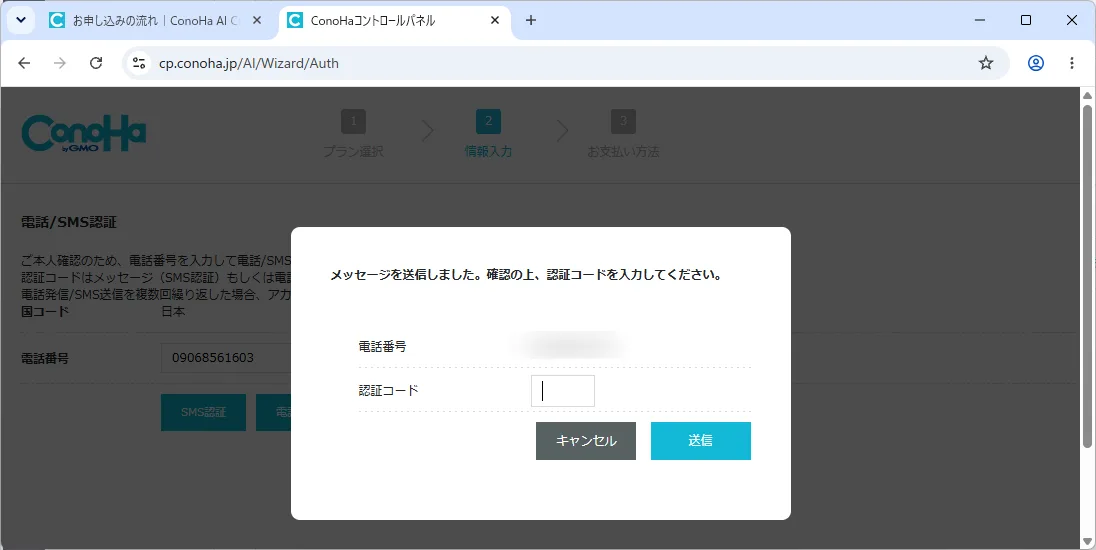1096x550 pixels.
Task: Click the browser forward arrow
Action: click(x=60, y=63)
